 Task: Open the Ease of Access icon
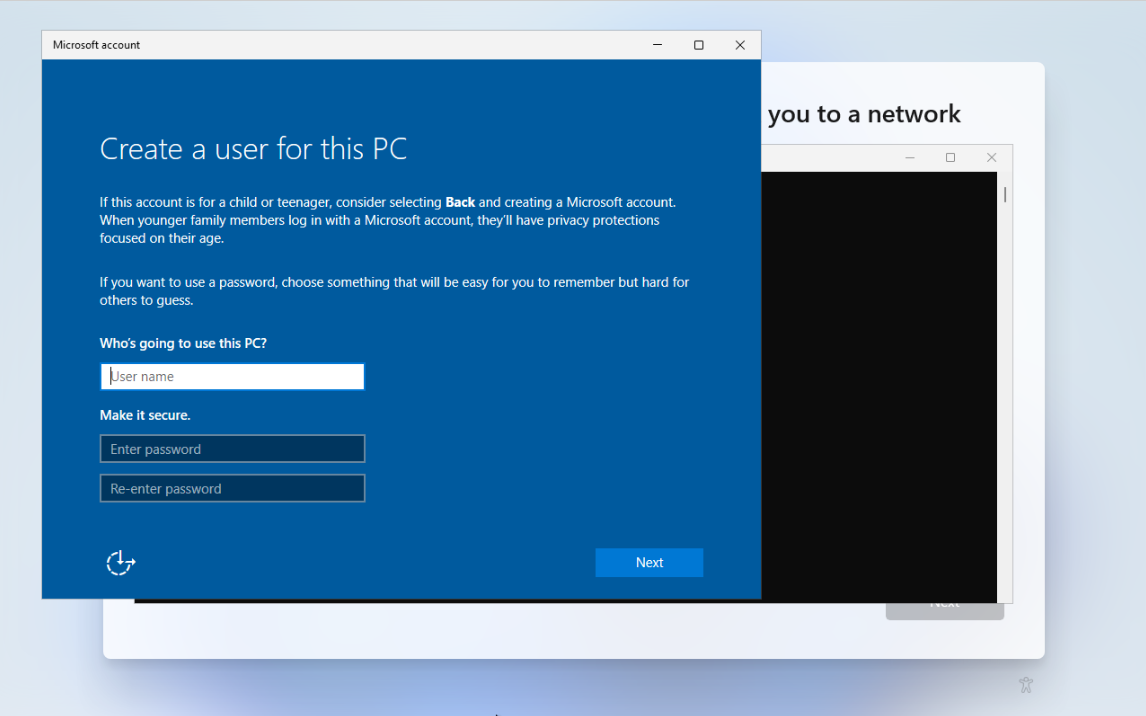tap(121, 563)
